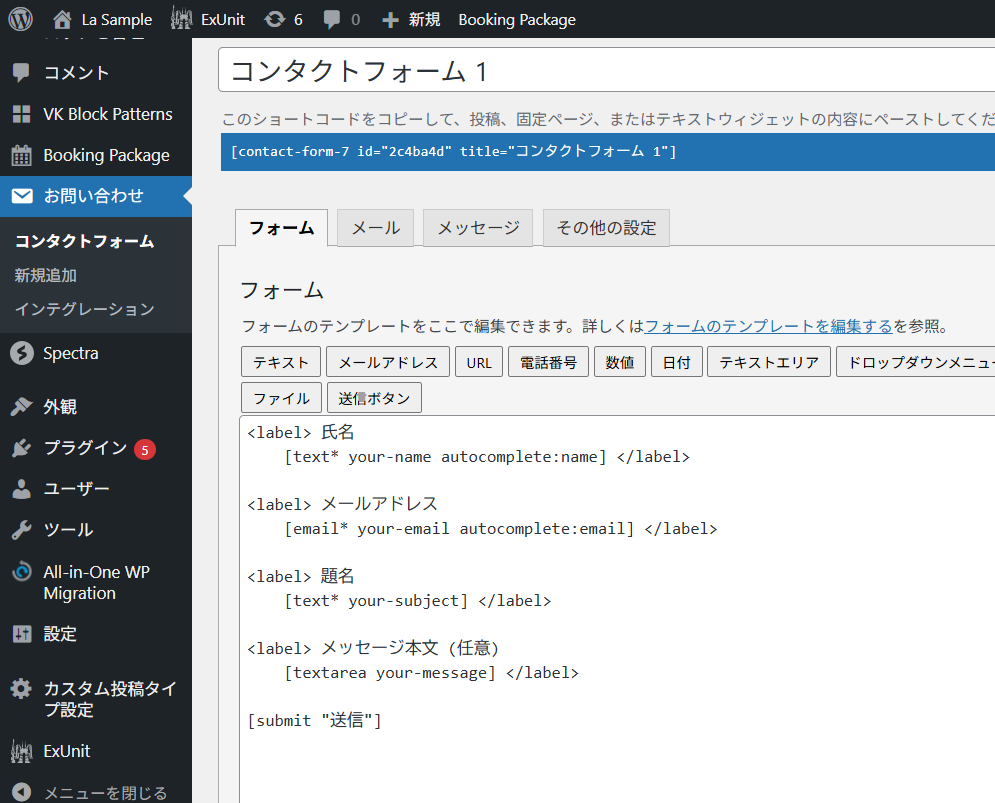Insert a 送信ボタン tag
This screenshot has height=803, width=995.
(374, 398)
